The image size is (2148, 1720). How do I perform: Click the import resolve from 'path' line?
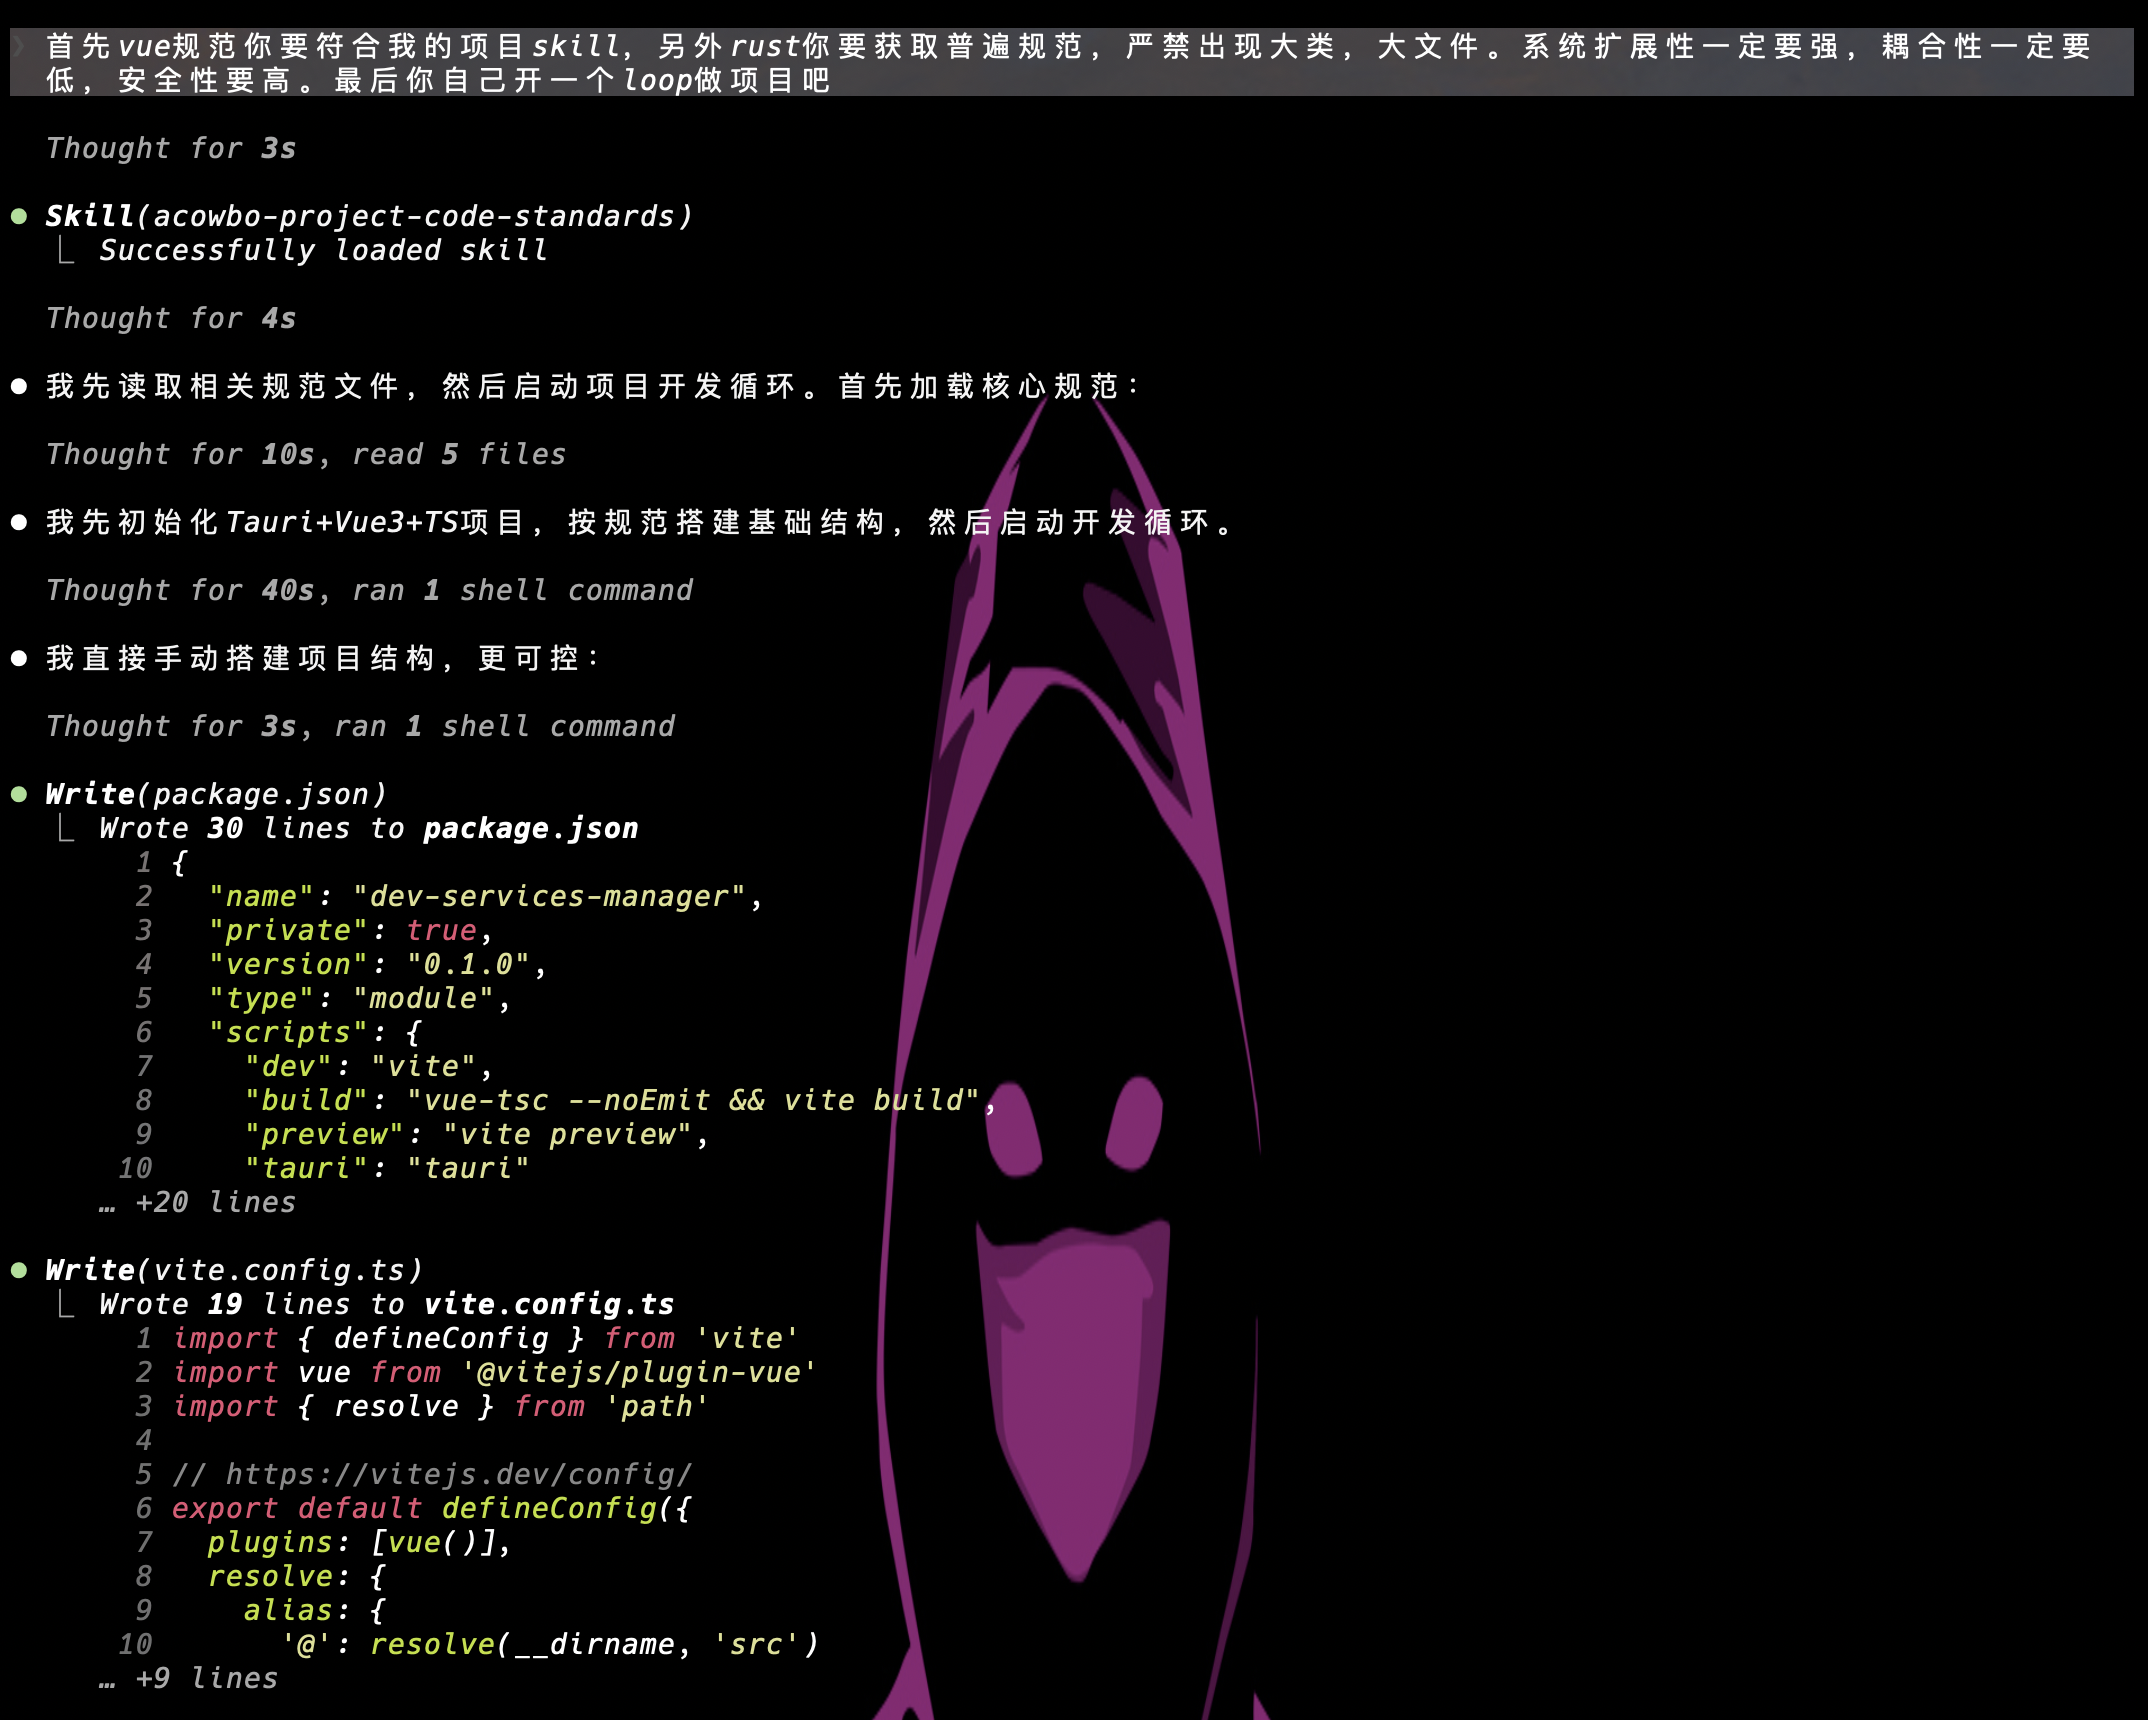pyautogui.click(x=440, y=1406)
